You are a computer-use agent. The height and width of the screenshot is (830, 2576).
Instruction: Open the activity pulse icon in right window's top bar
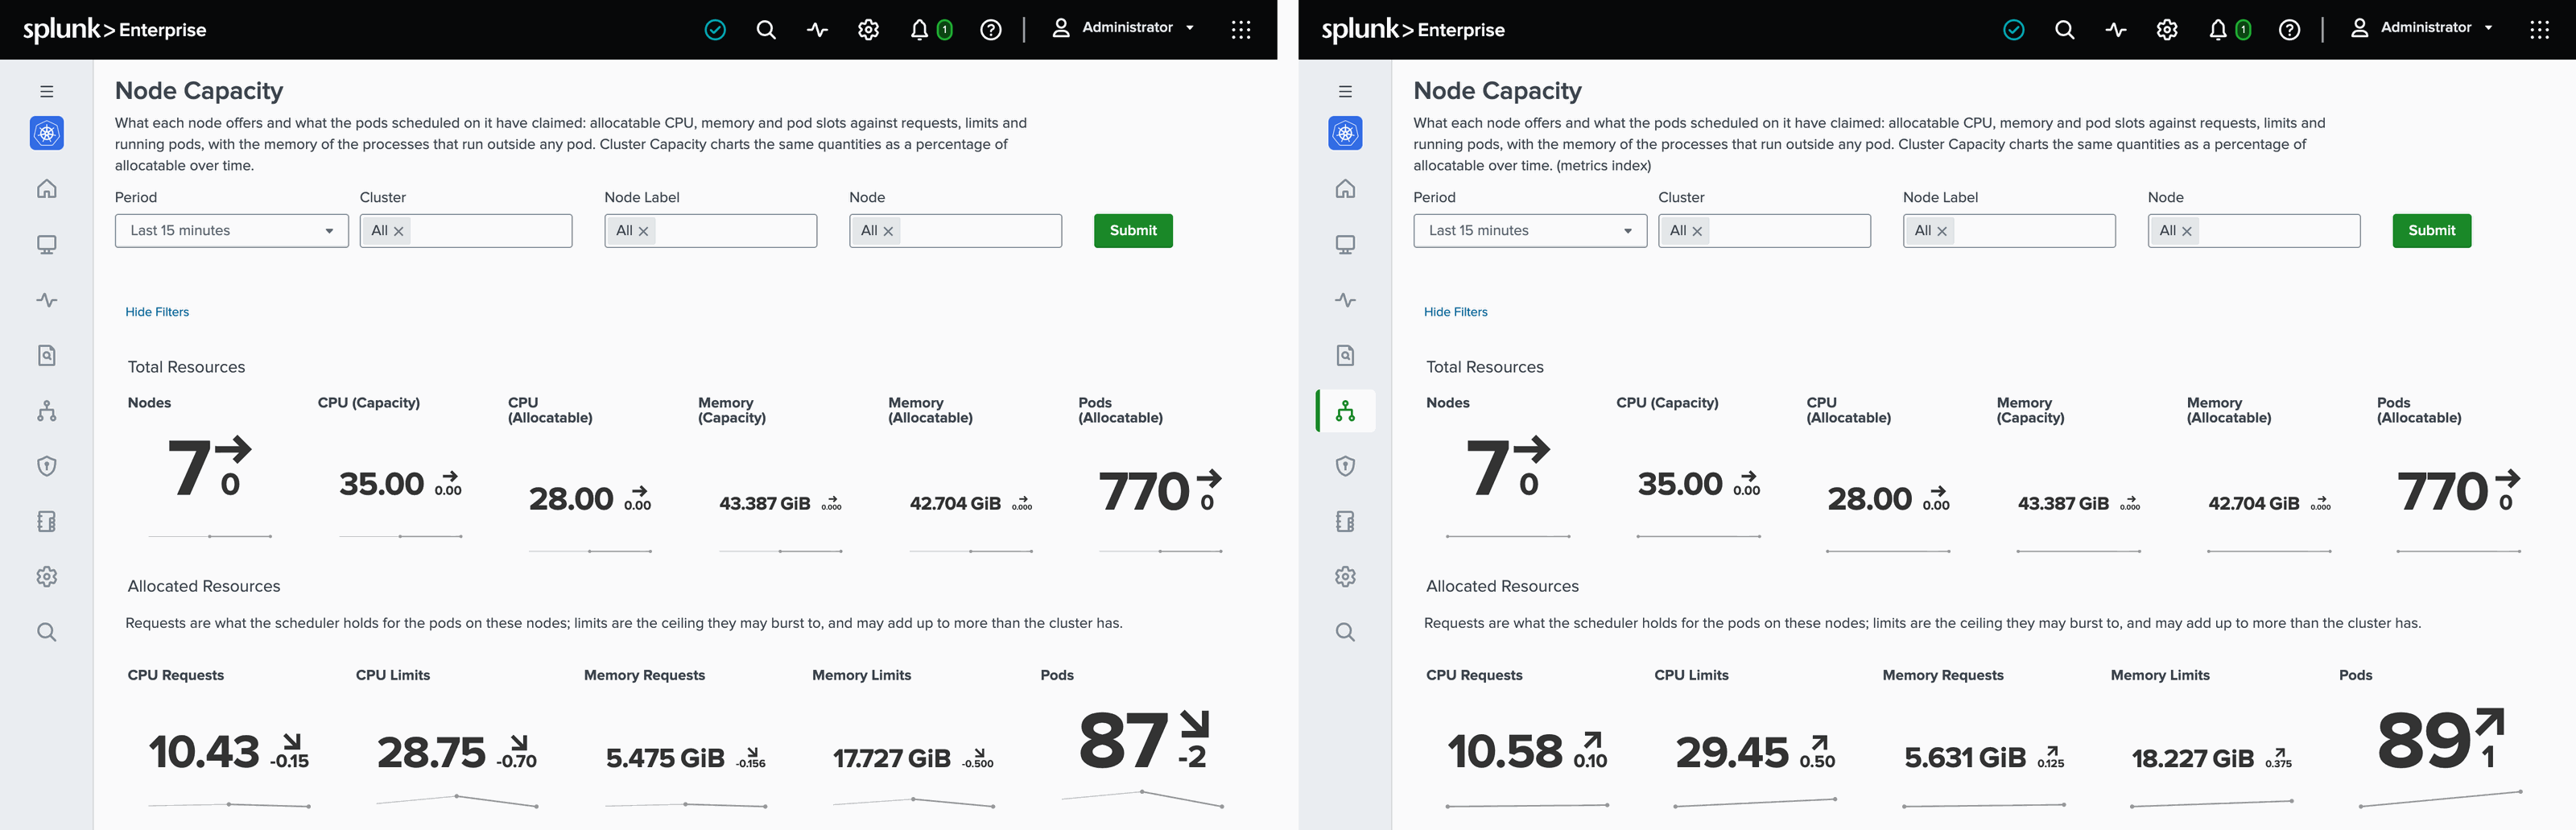pos(2116,30)
